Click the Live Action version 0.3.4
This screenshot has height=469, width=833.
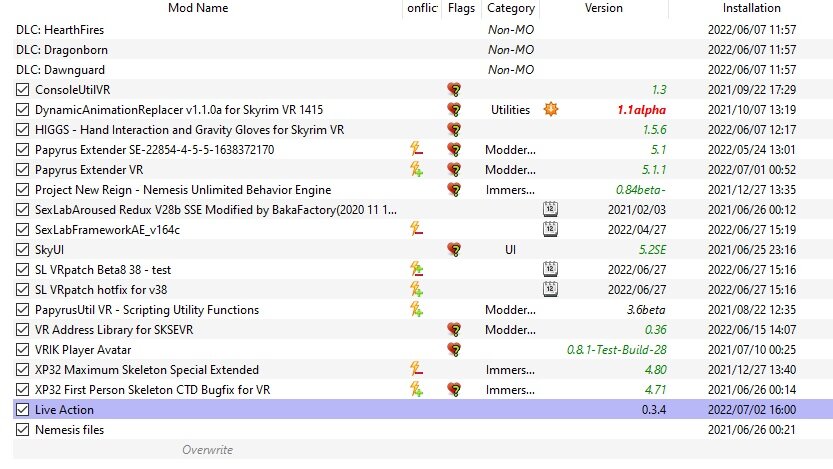[654, 410]
